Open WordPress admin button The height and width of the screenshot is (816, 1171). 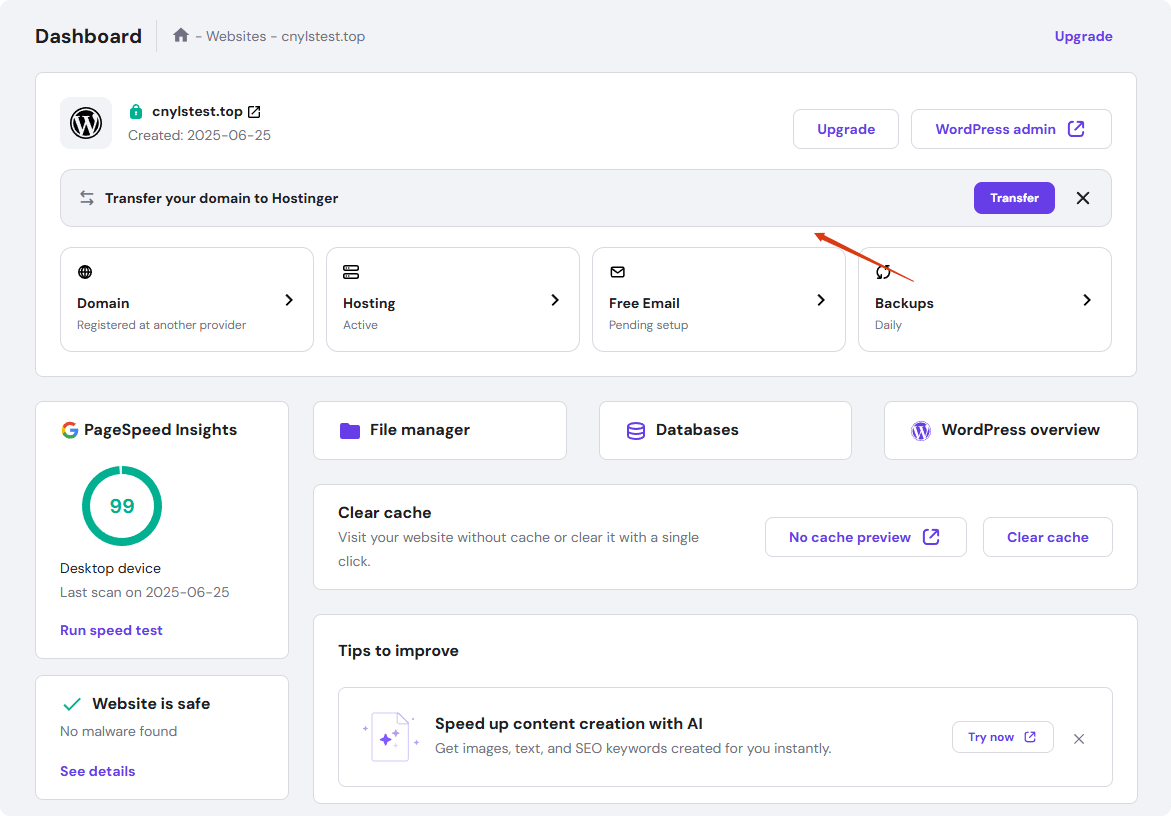click(1010, 129)
